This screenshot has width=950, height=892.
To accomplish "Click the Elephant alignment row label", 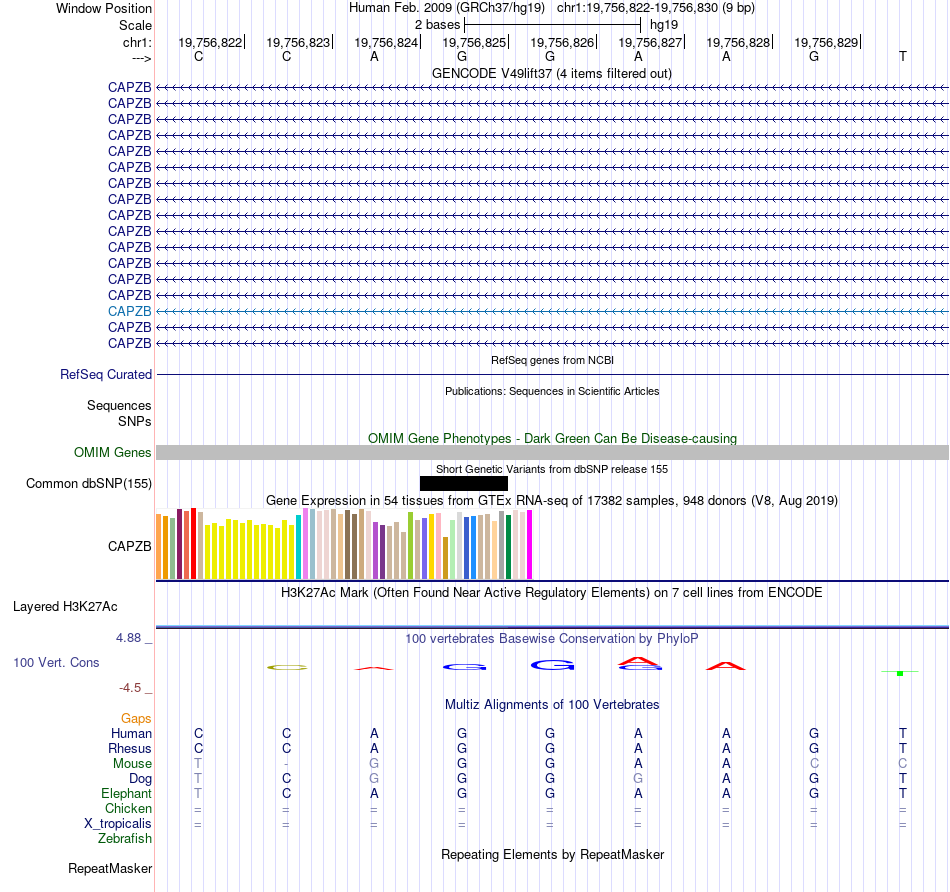I will point(126,793).
